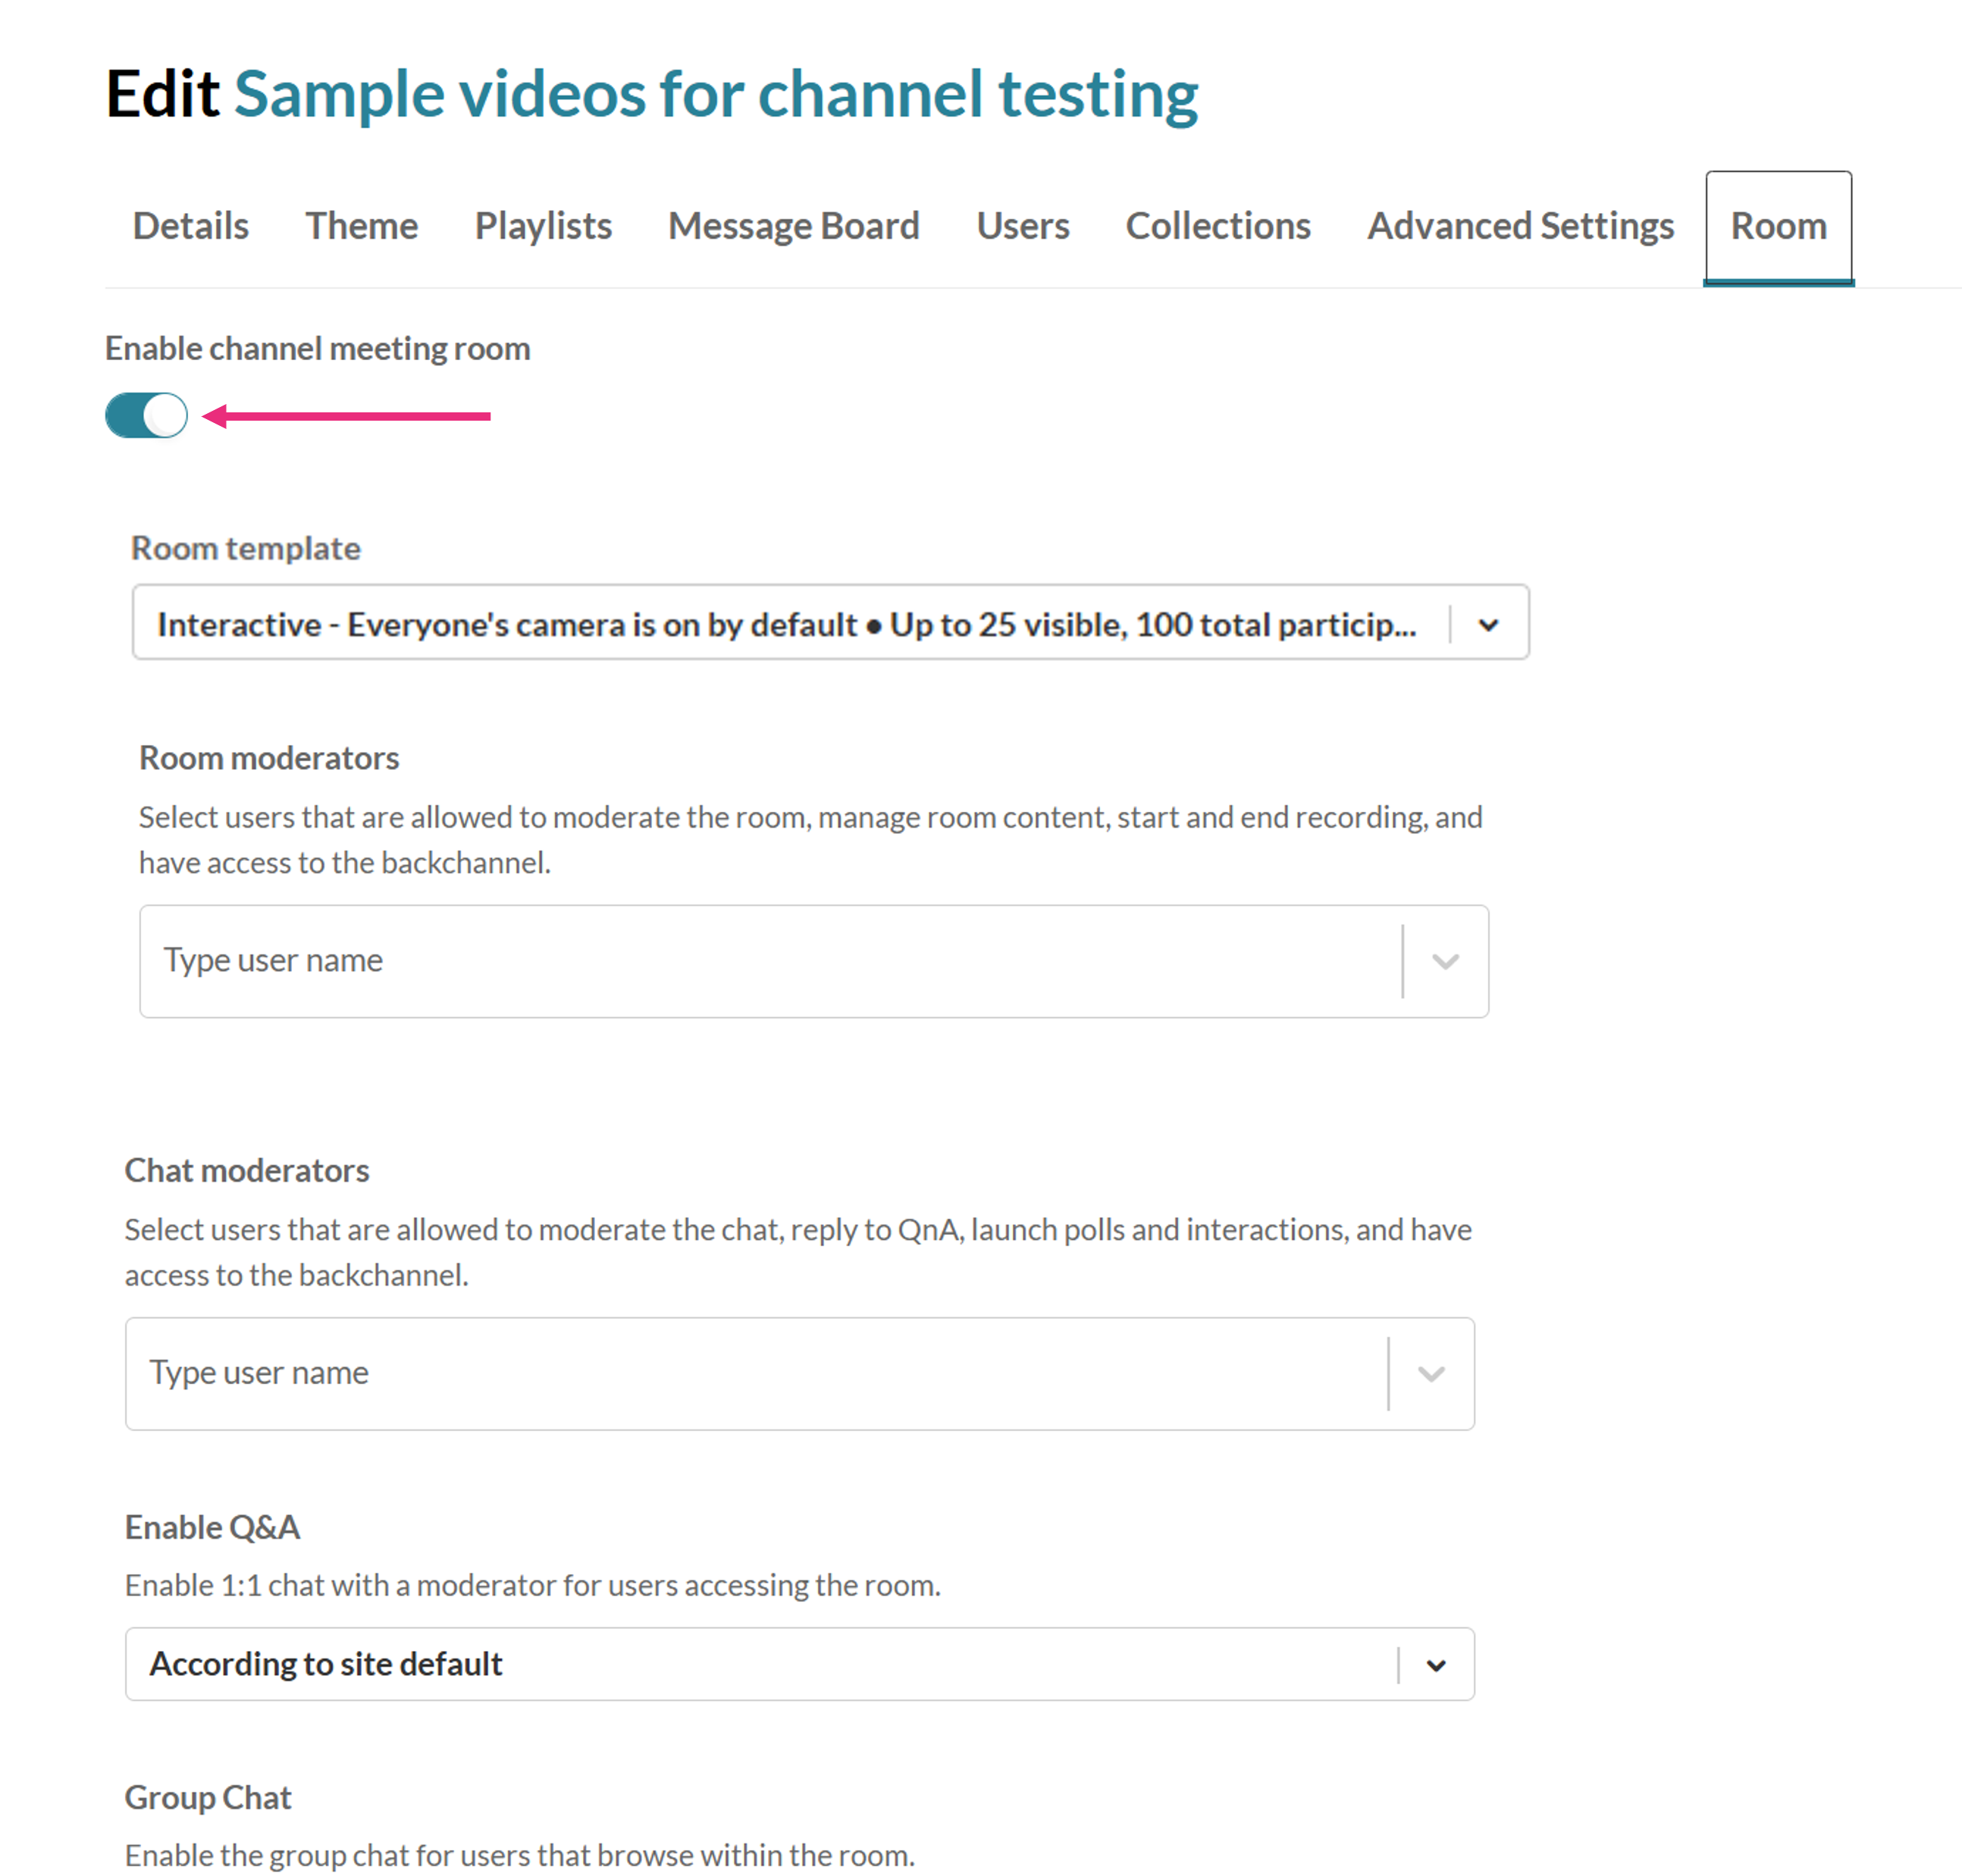Expand the Room template dropdown arrow
This screenshot has height=1876, width=1962.
[1488, 625]
